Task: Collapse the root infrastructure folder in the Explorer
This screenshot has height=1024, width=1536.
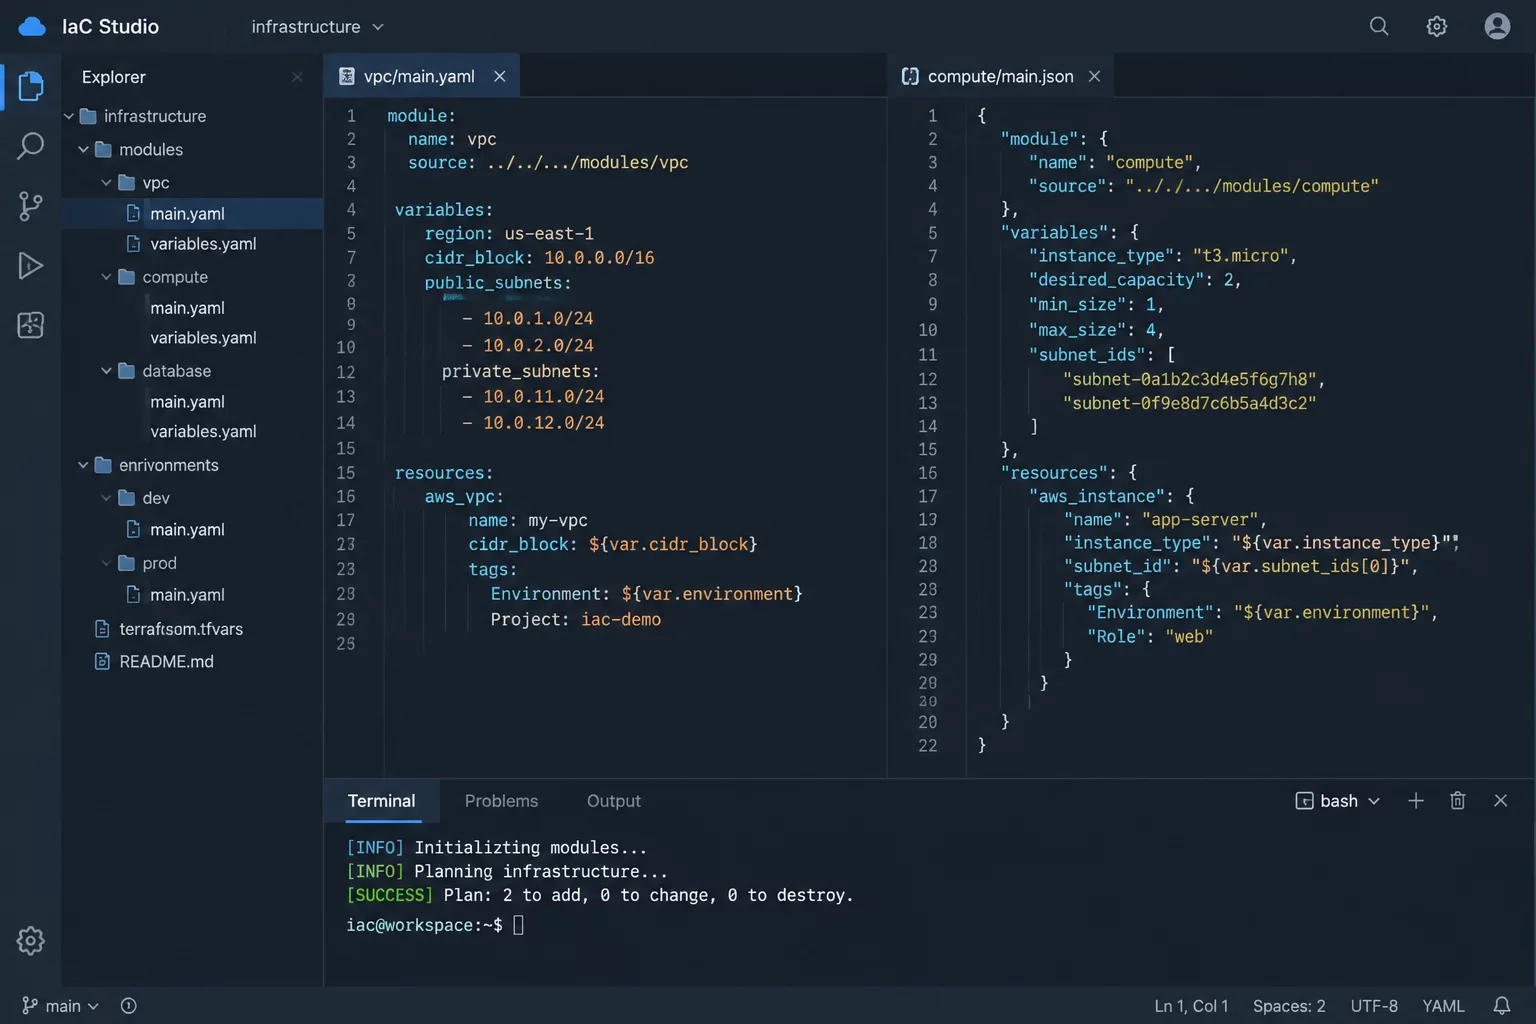Action: point(69,117)
